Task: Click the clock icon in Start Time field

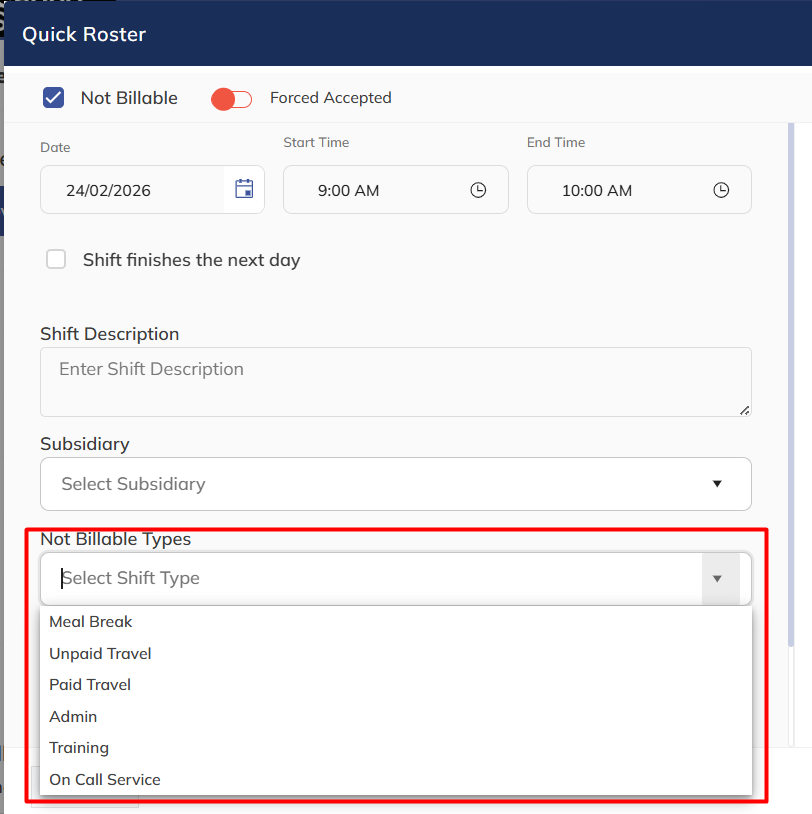Action: point(478,190)
